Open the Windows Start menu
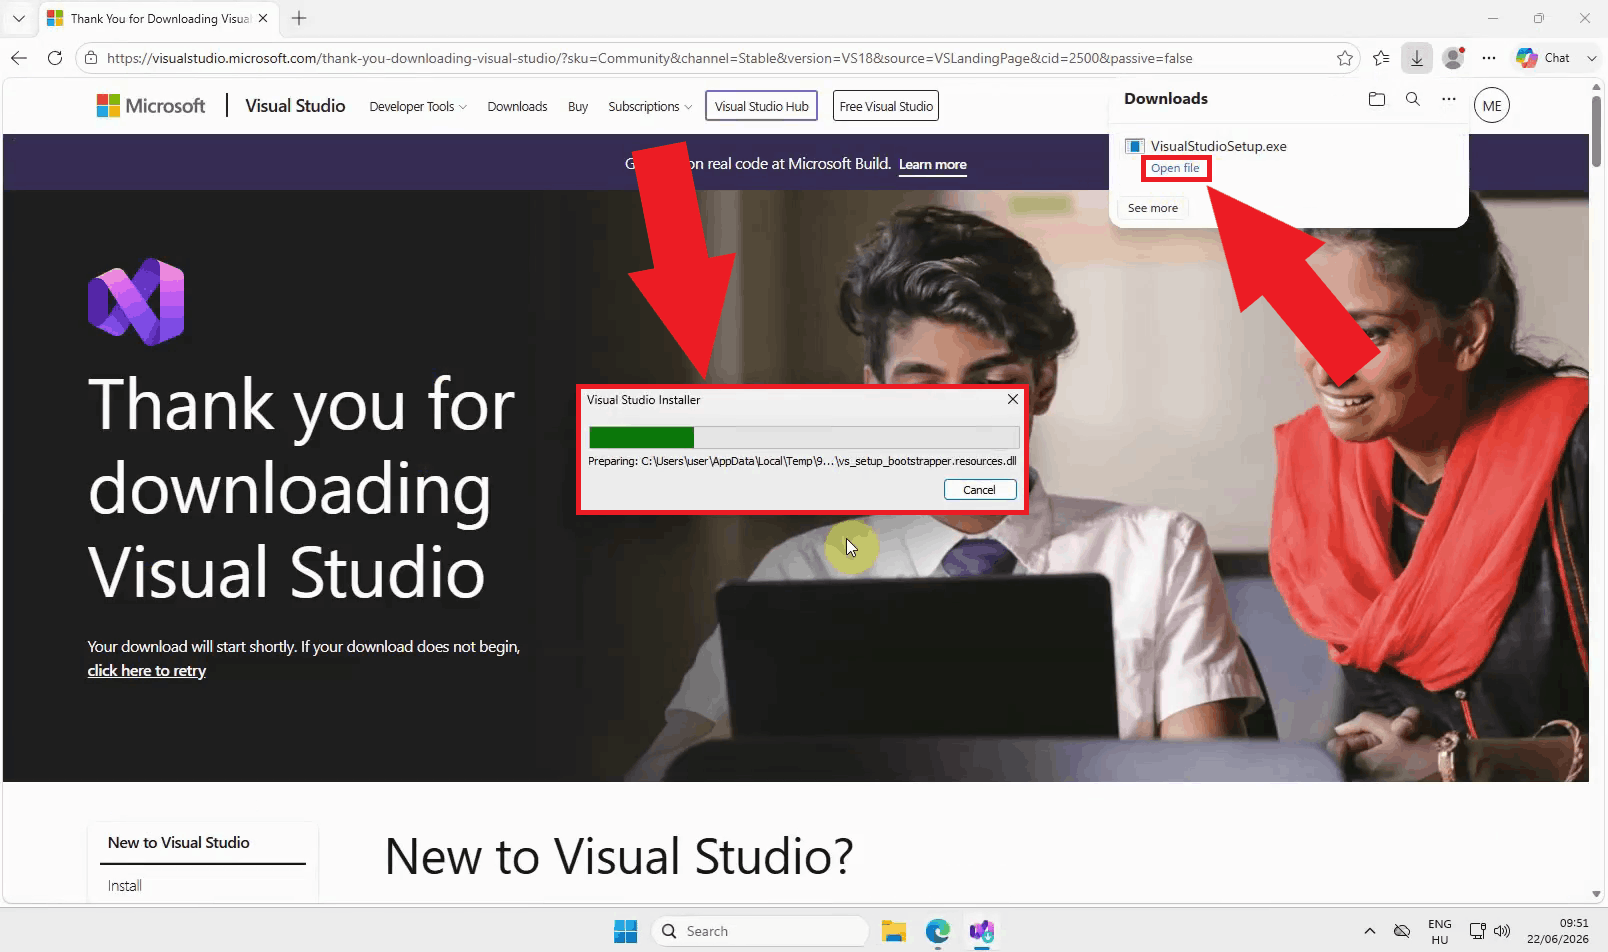This screenshot has width=1608, height=952. pos(626,931)
